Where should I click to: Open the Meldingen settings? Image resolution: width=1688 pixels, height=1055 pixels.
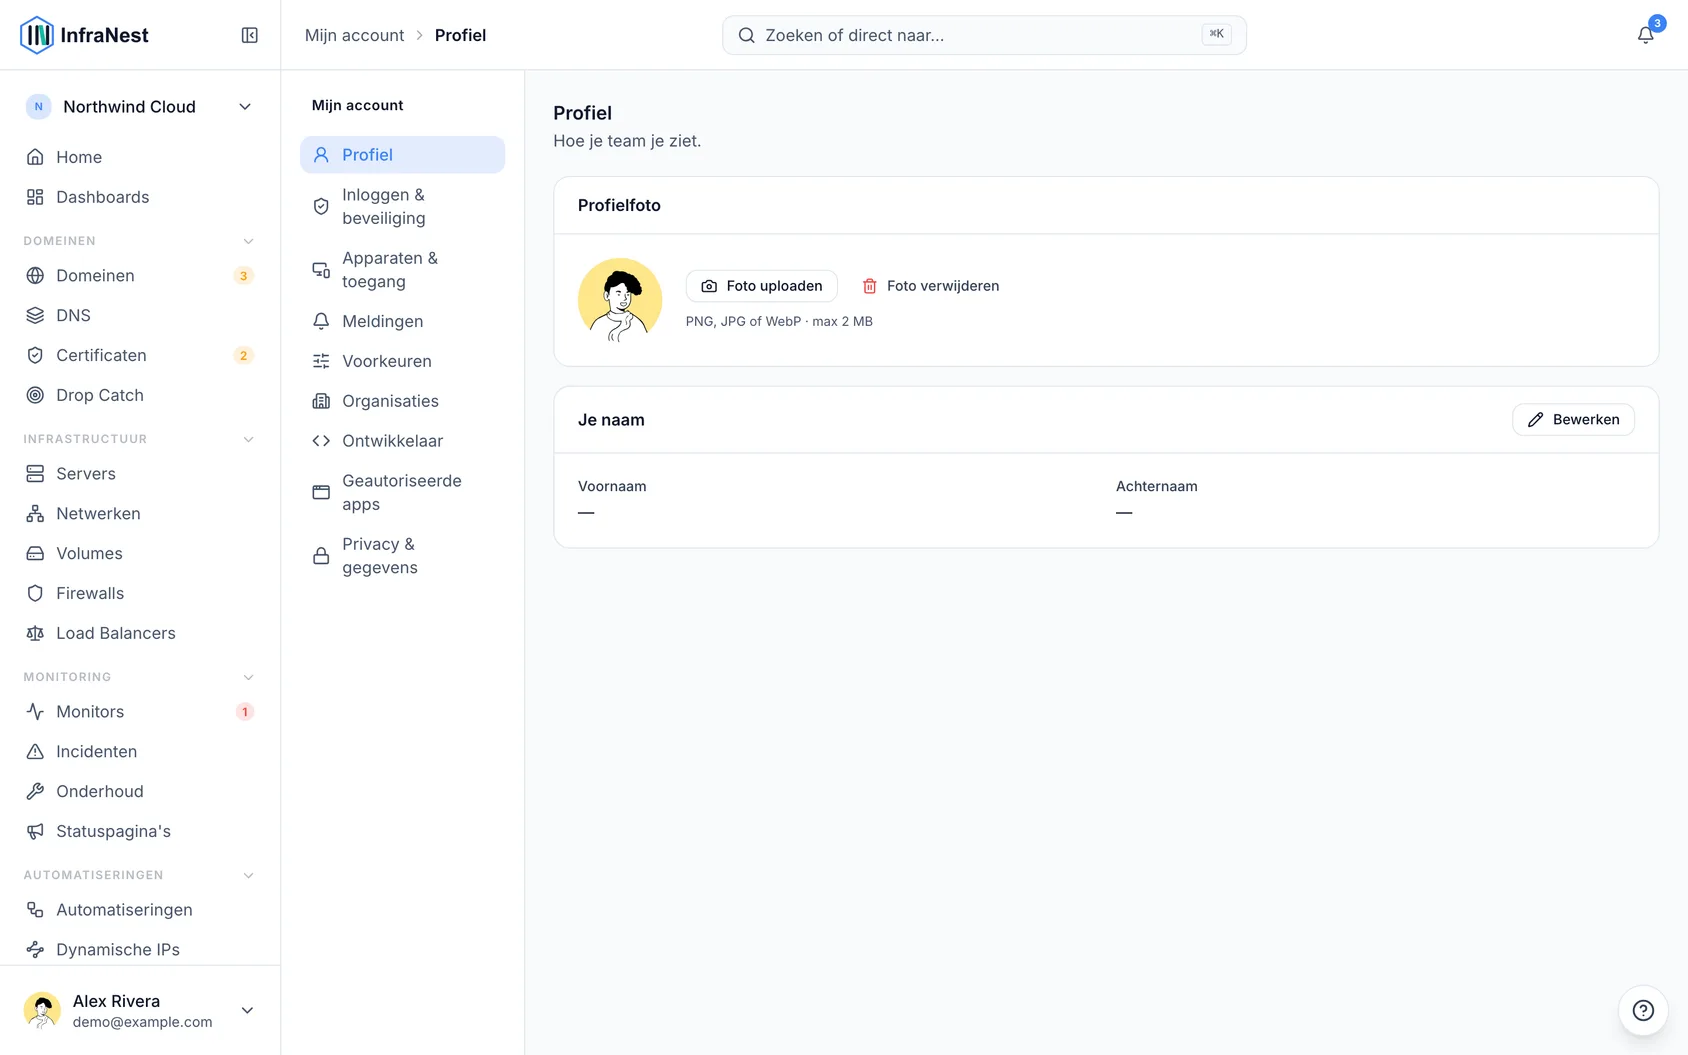(x=402, y=321)
